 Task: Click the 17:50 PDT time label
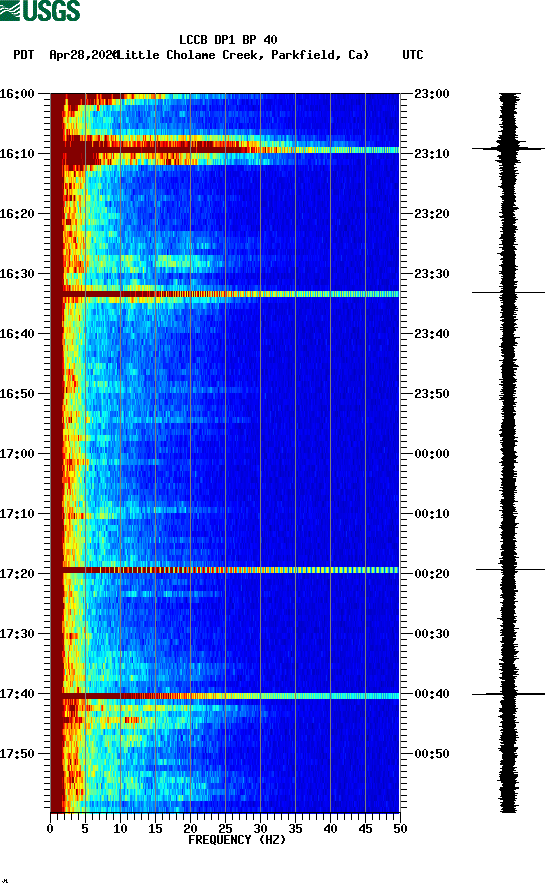point(17,754)
